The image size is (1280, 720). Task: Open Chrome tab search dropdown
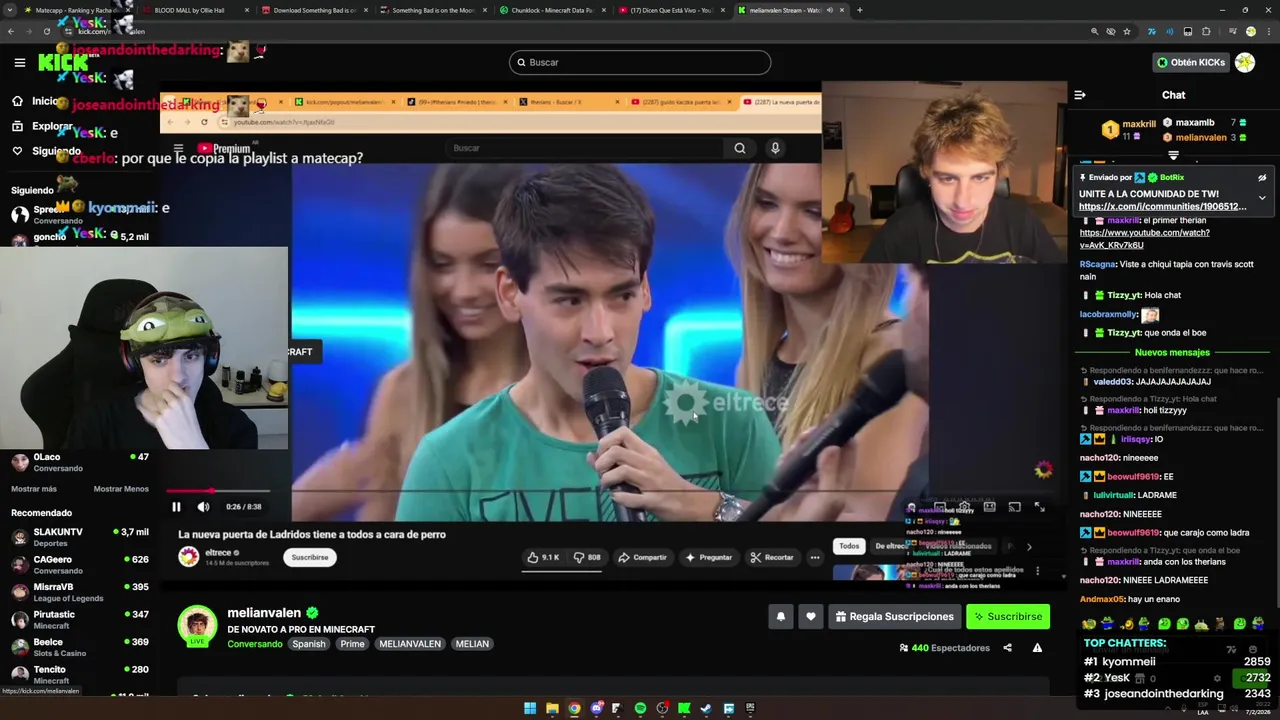(x=12, y=10)
